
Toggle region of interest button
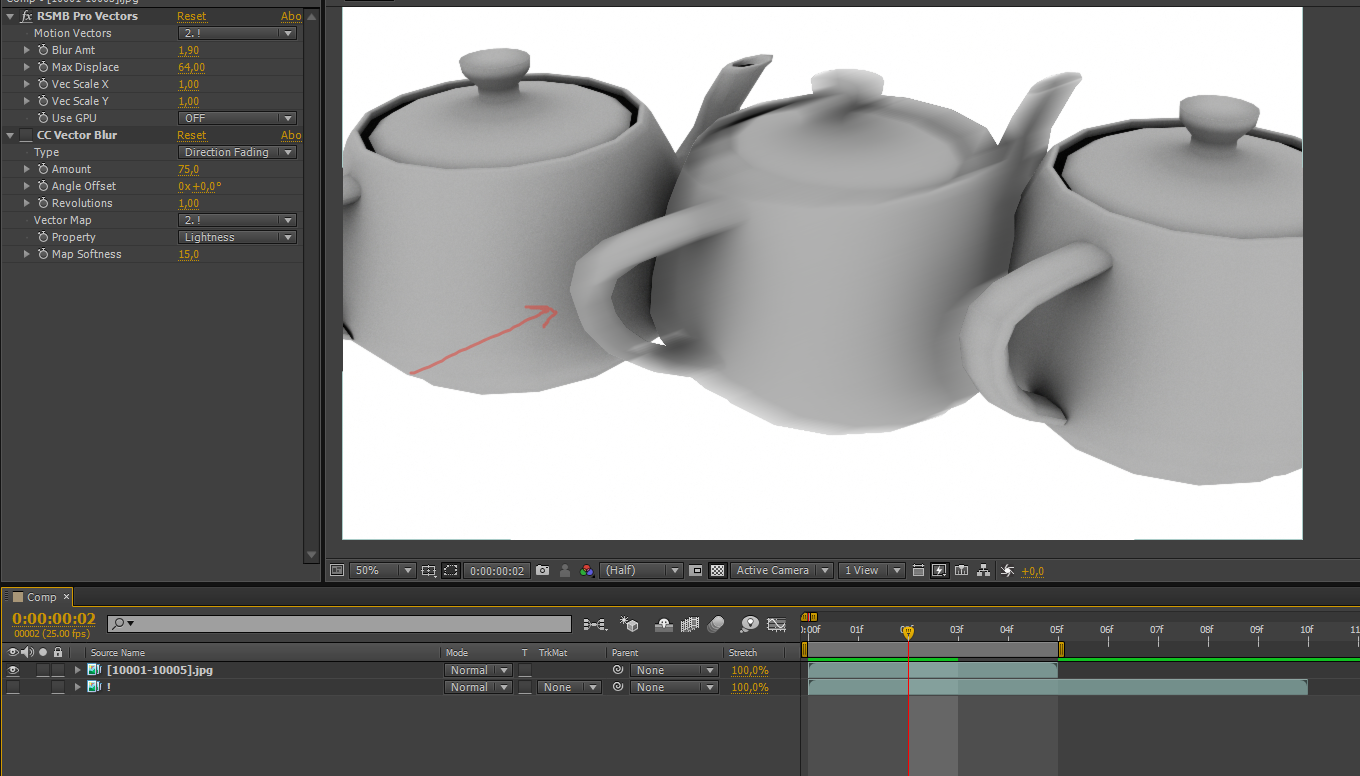point(696,570)
